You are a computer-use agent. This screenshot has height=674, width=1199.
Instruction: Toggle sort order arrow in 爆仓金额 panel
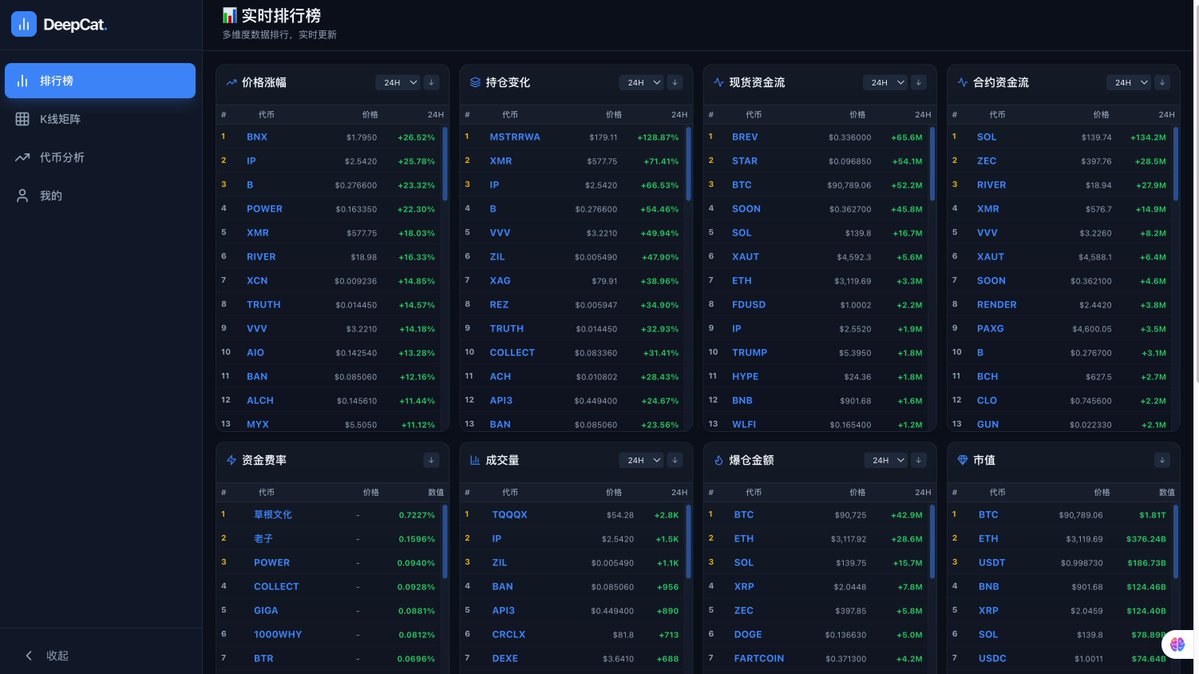918,460
